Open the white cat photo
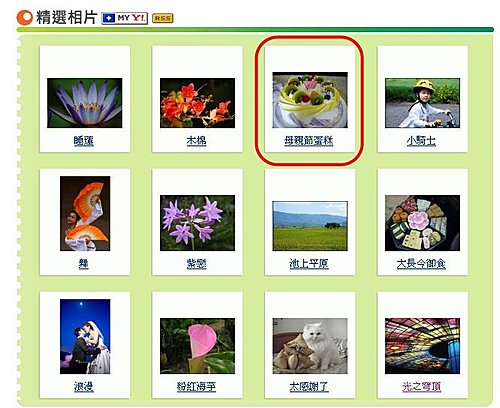Viewport: 500px width, 408px height. click(x=310, y=346)
